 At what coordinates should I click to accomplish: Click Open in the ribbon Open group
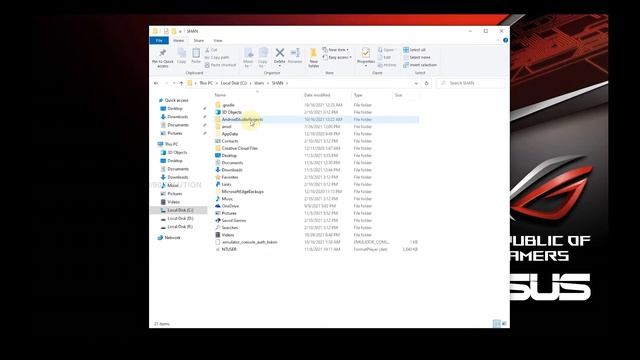pyautogui.click(x=386, y=50)
